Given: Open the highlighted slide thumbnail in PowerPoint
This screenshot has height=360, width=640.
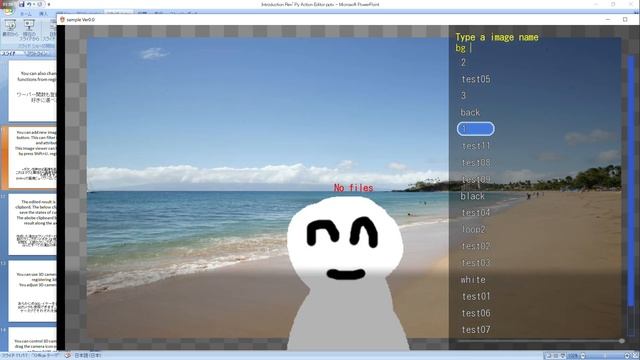Looking at the screenshot, I should coord(32,158).
